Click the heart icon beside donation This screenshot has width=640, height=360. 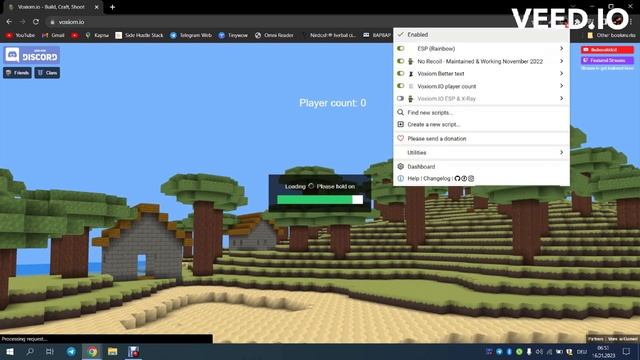click(400, 138)
